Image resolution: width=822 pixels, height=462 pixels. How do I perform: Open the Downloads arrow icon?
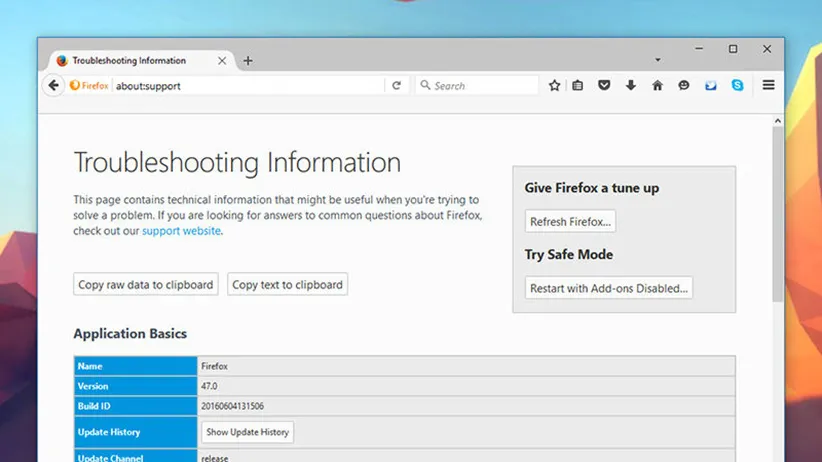[x=631, y=86]
